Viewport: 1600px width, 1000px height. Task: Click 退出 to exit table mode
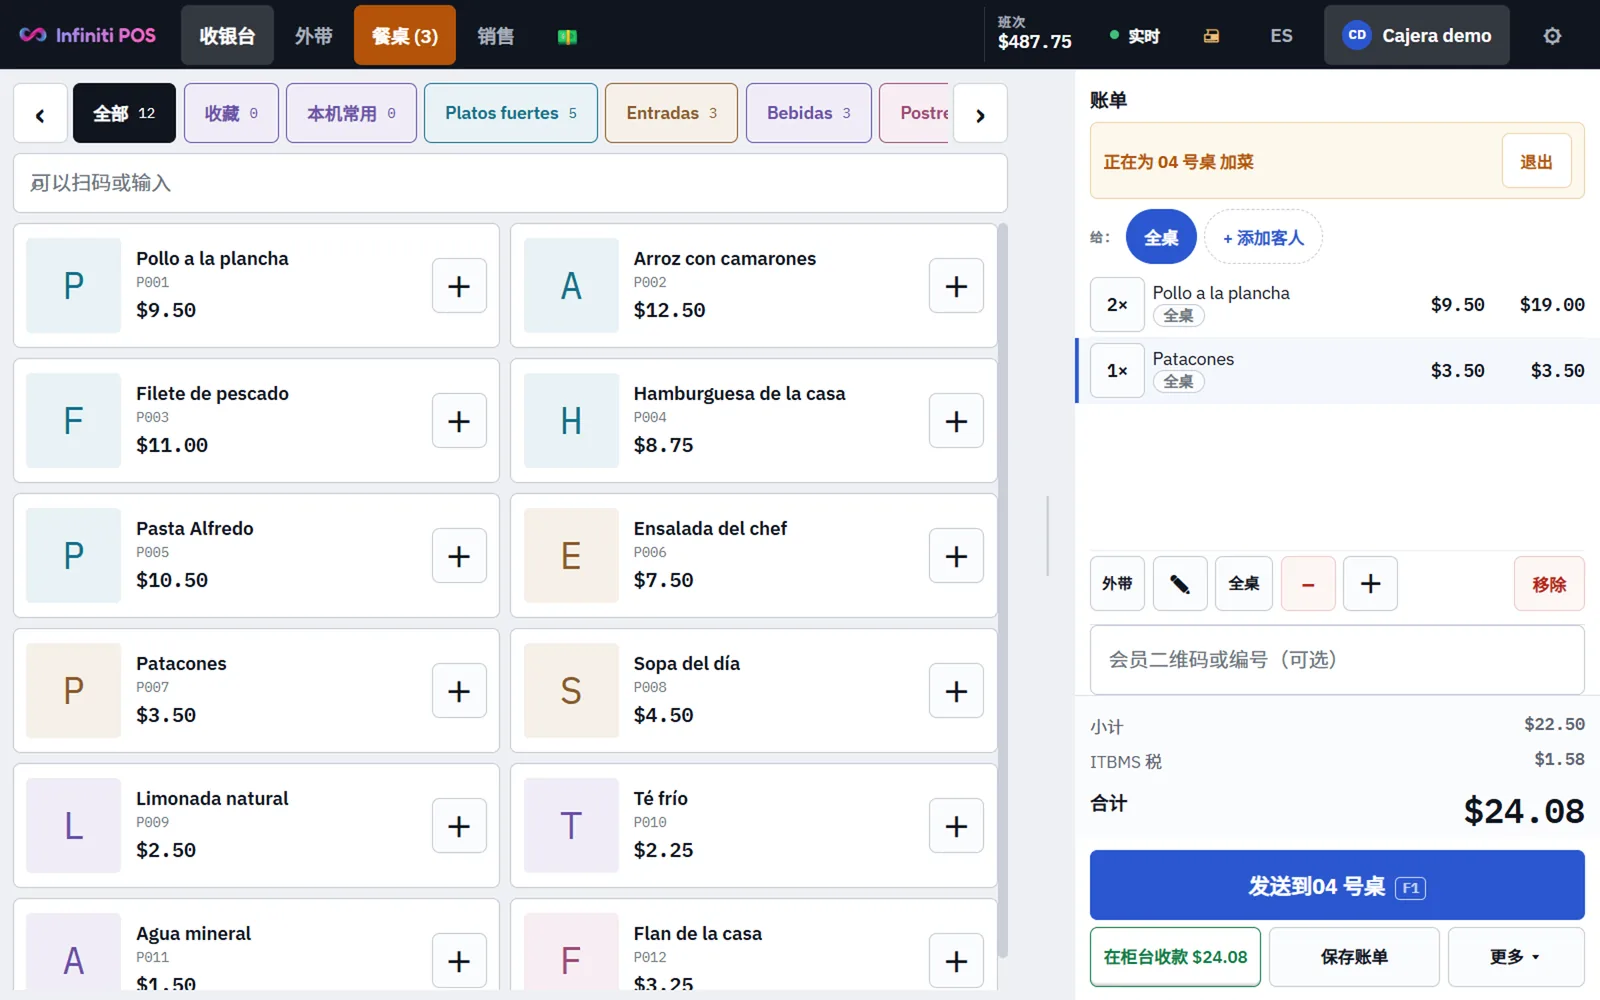click(x=1536, y=161)
